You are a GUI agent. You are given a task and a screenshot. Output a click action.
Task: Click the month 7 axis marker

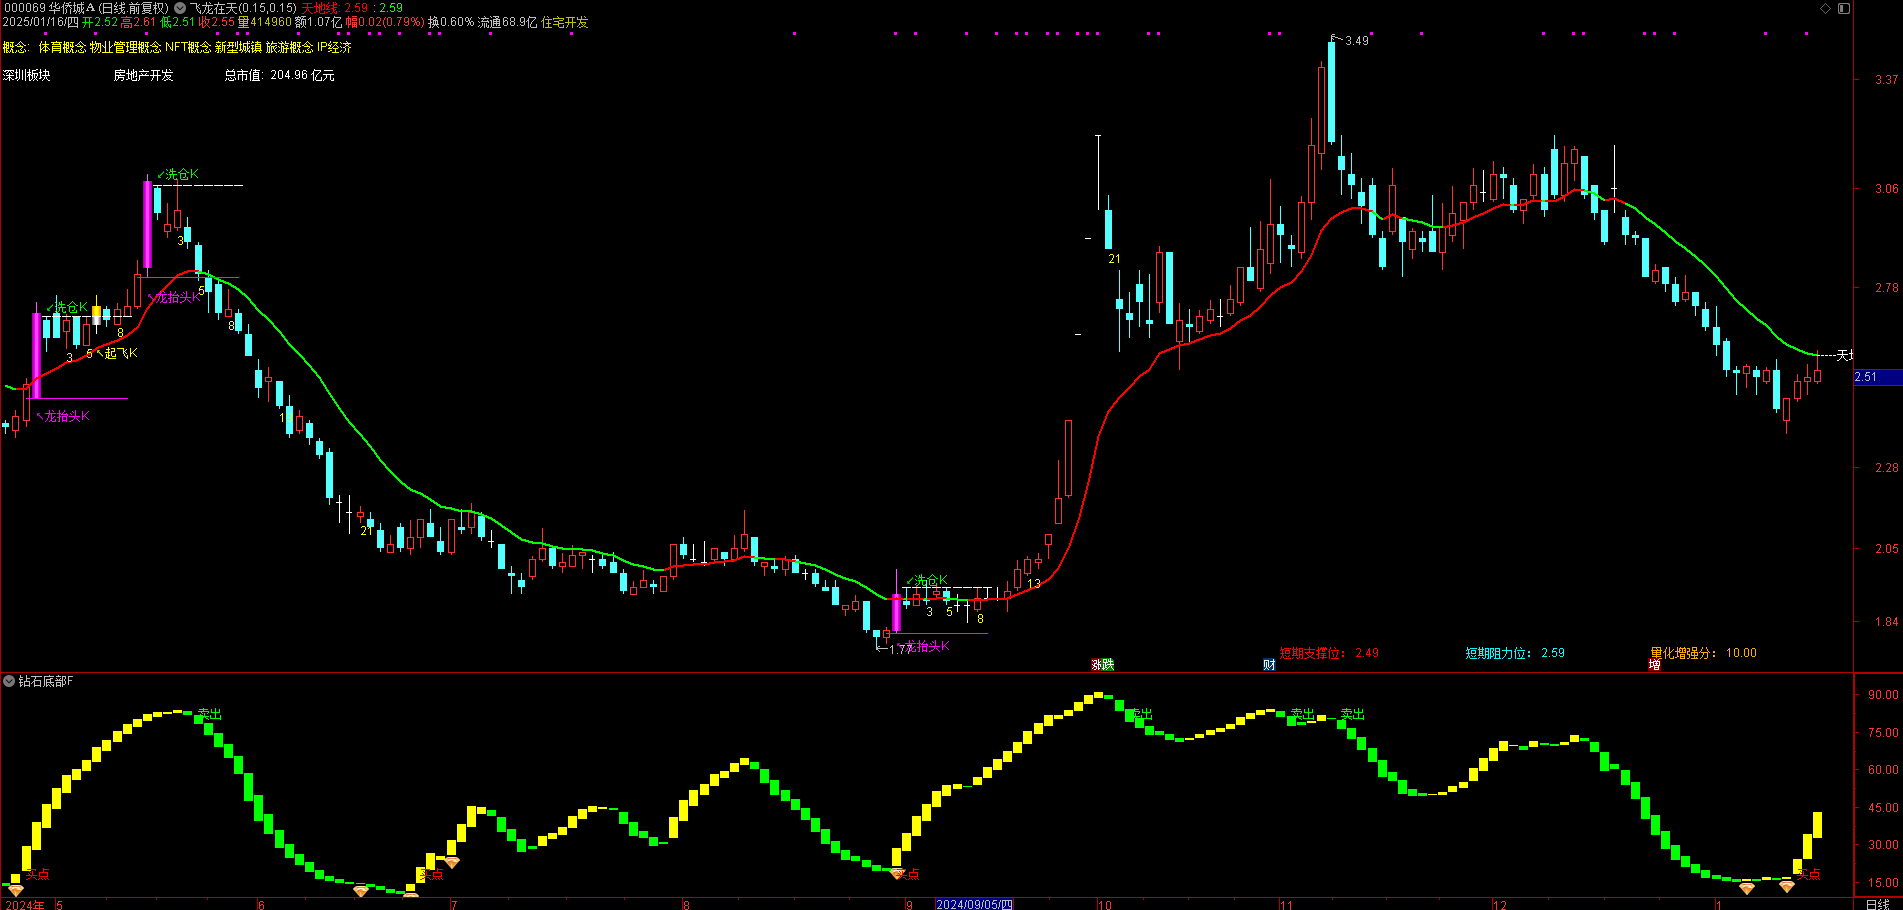[x=453, y=904]
